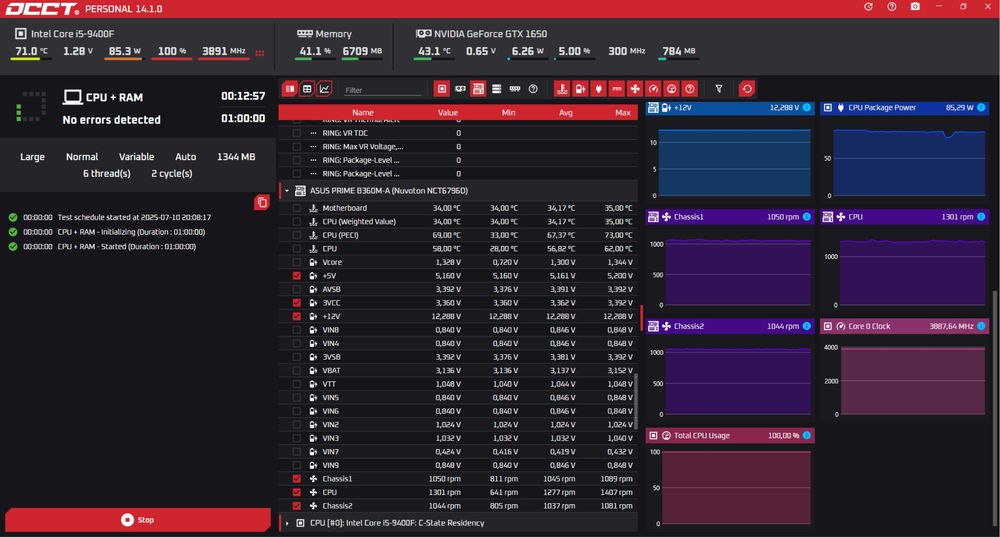
Task: Click the Filter text field
Action: (x=383, y=90)
